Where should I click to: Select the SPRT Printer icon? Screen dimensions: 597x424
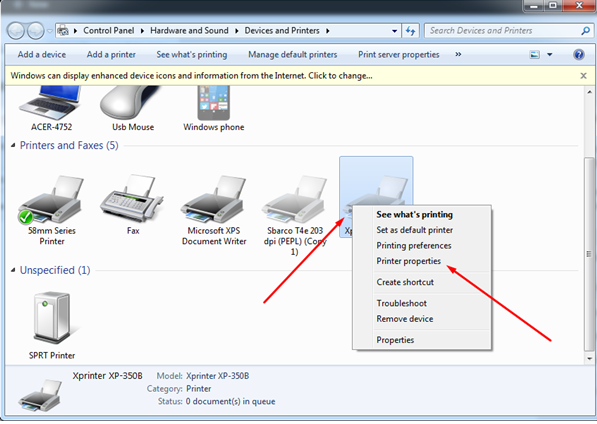pos(52,318)
